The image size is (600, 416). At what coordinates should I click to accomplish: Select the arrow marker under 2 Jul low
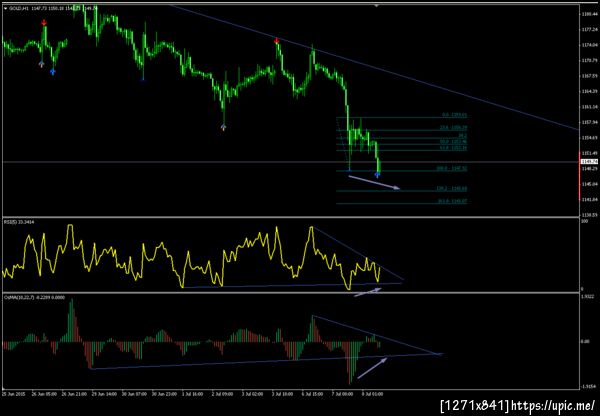223,127
